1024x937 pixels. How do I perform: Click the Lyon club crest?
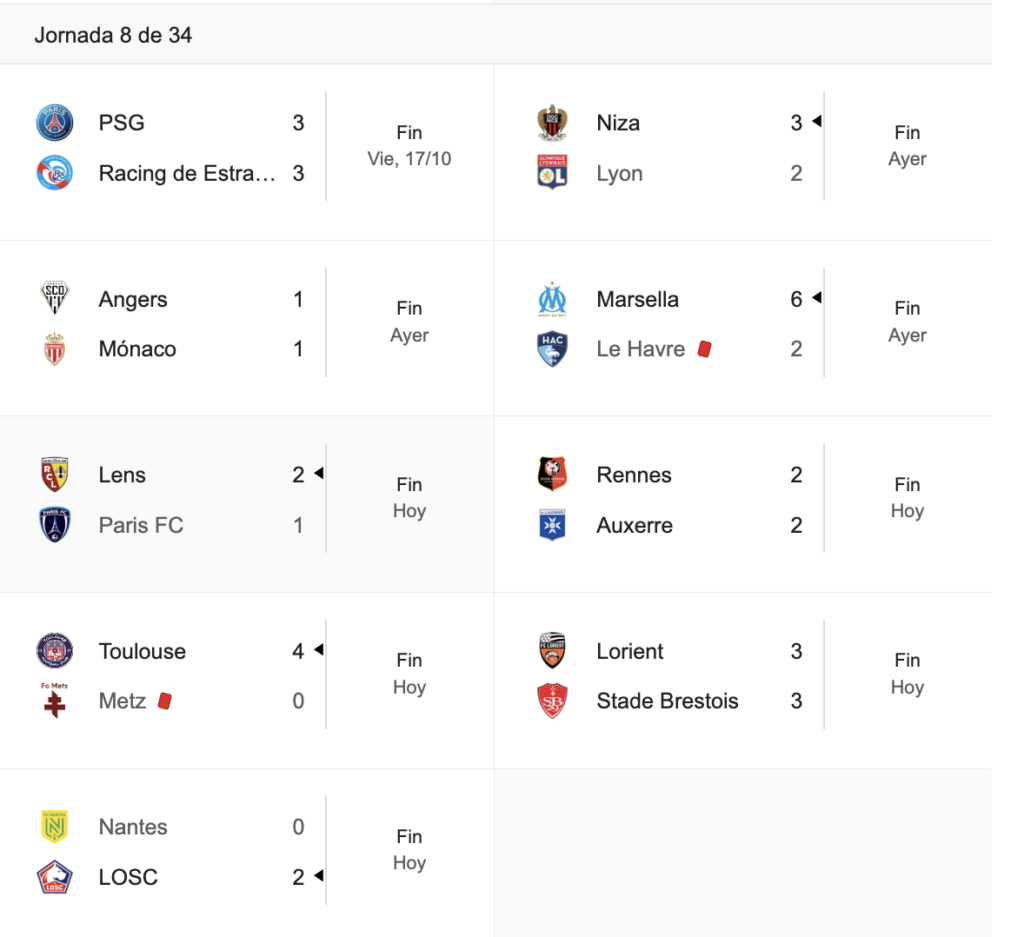tap(553, 173)
